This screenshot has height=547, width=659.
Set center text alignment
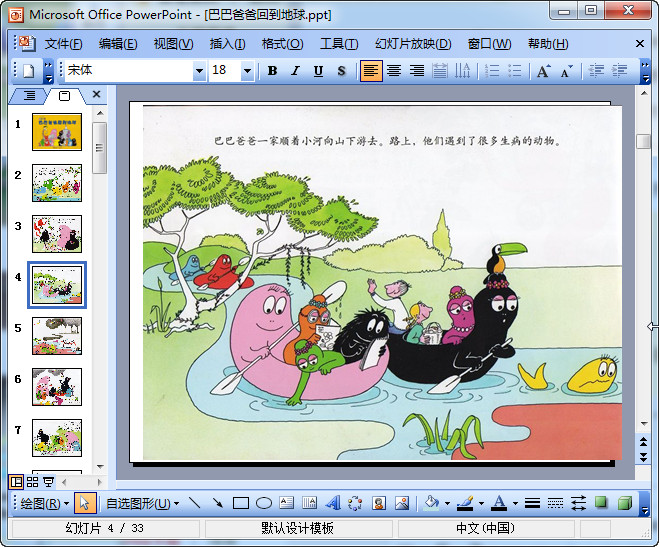click(394, 71)
